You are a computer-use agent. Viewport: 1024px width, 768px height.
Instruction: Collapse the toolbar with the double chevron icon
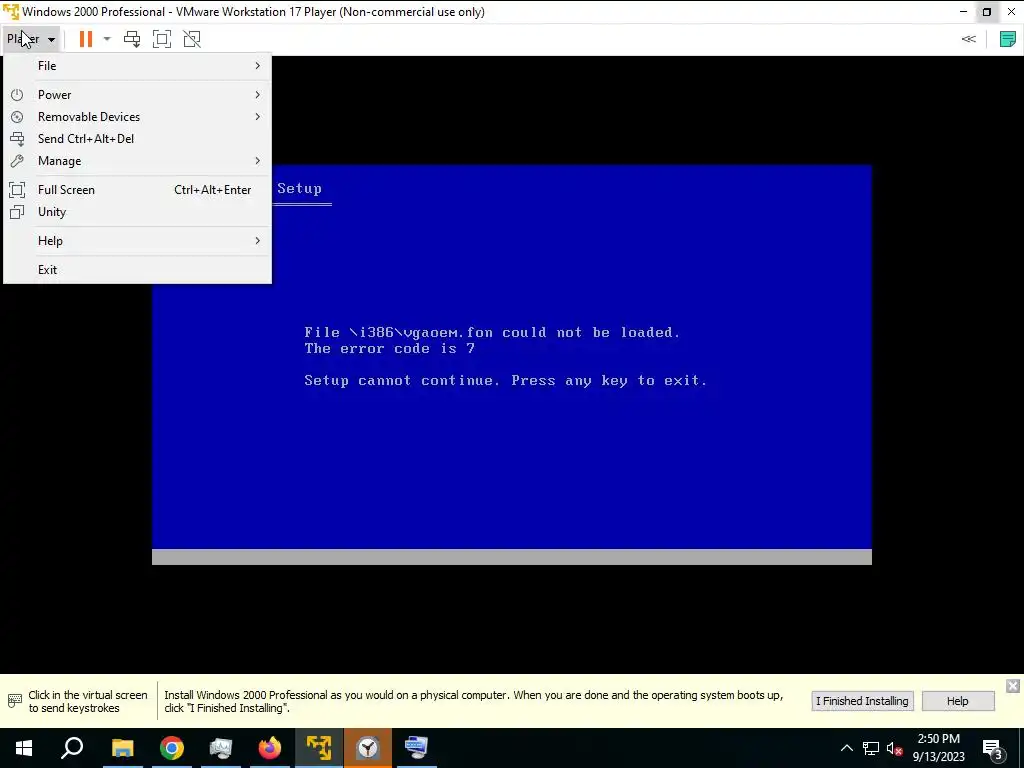tap(968, 39)
